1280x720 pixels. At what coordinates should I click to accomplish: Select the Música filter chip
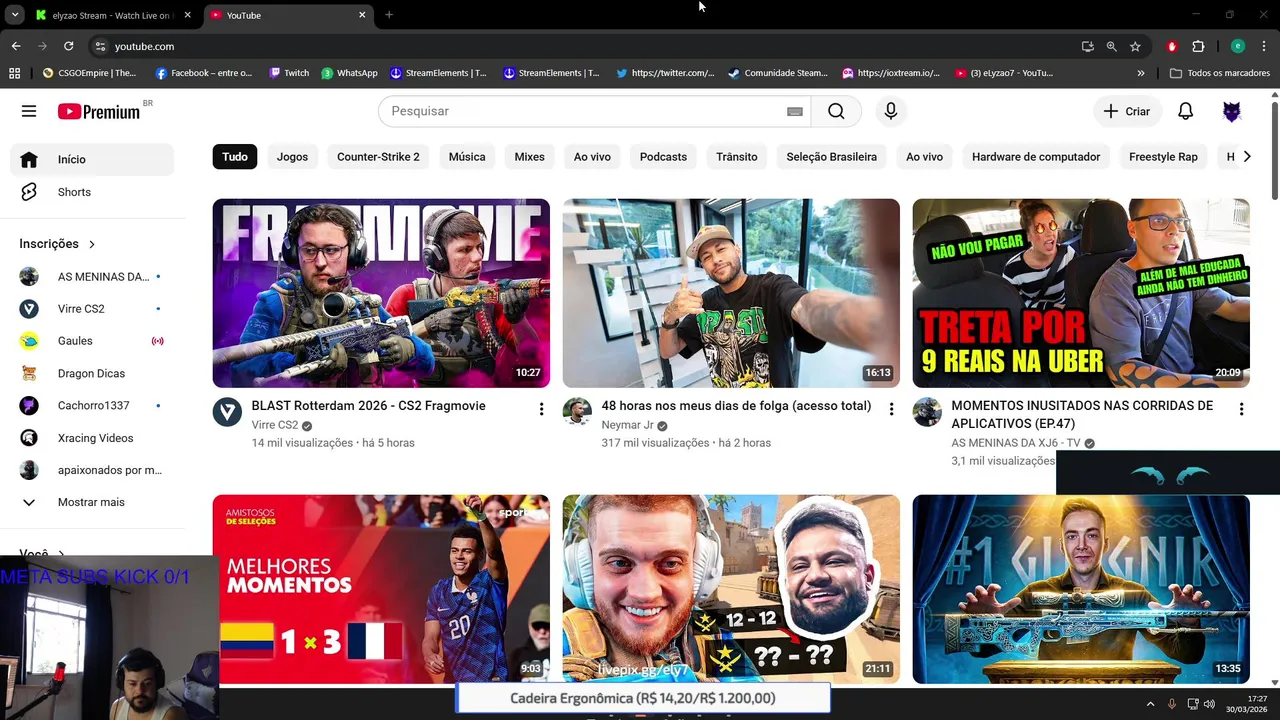coord(467,157)
